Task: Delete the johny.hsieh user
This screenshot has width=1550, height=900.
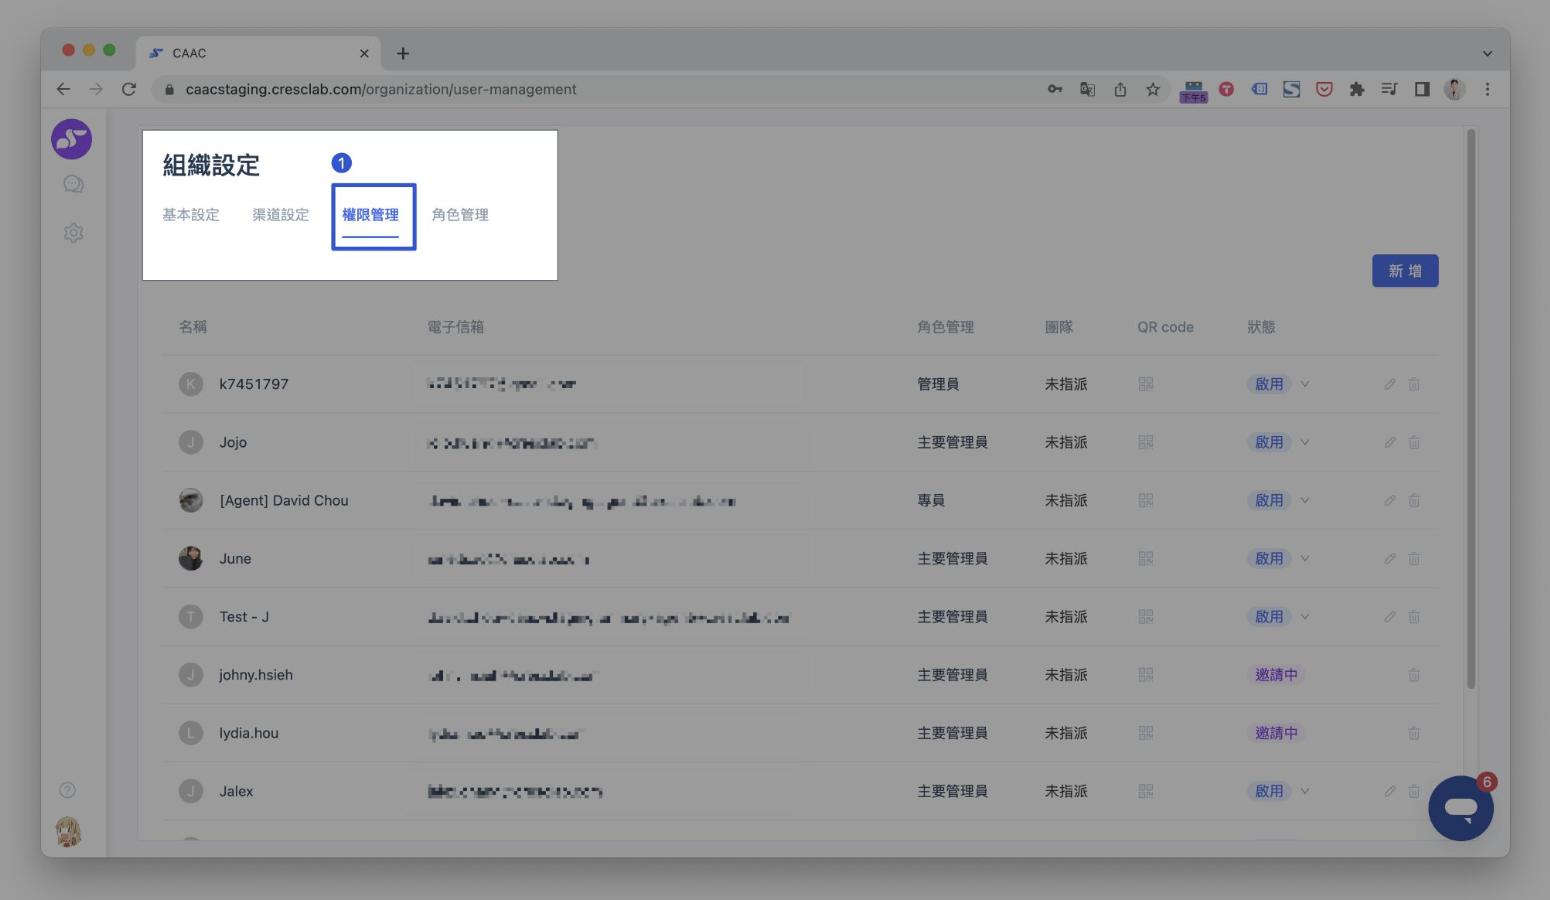Action: tap(1414, 675)
